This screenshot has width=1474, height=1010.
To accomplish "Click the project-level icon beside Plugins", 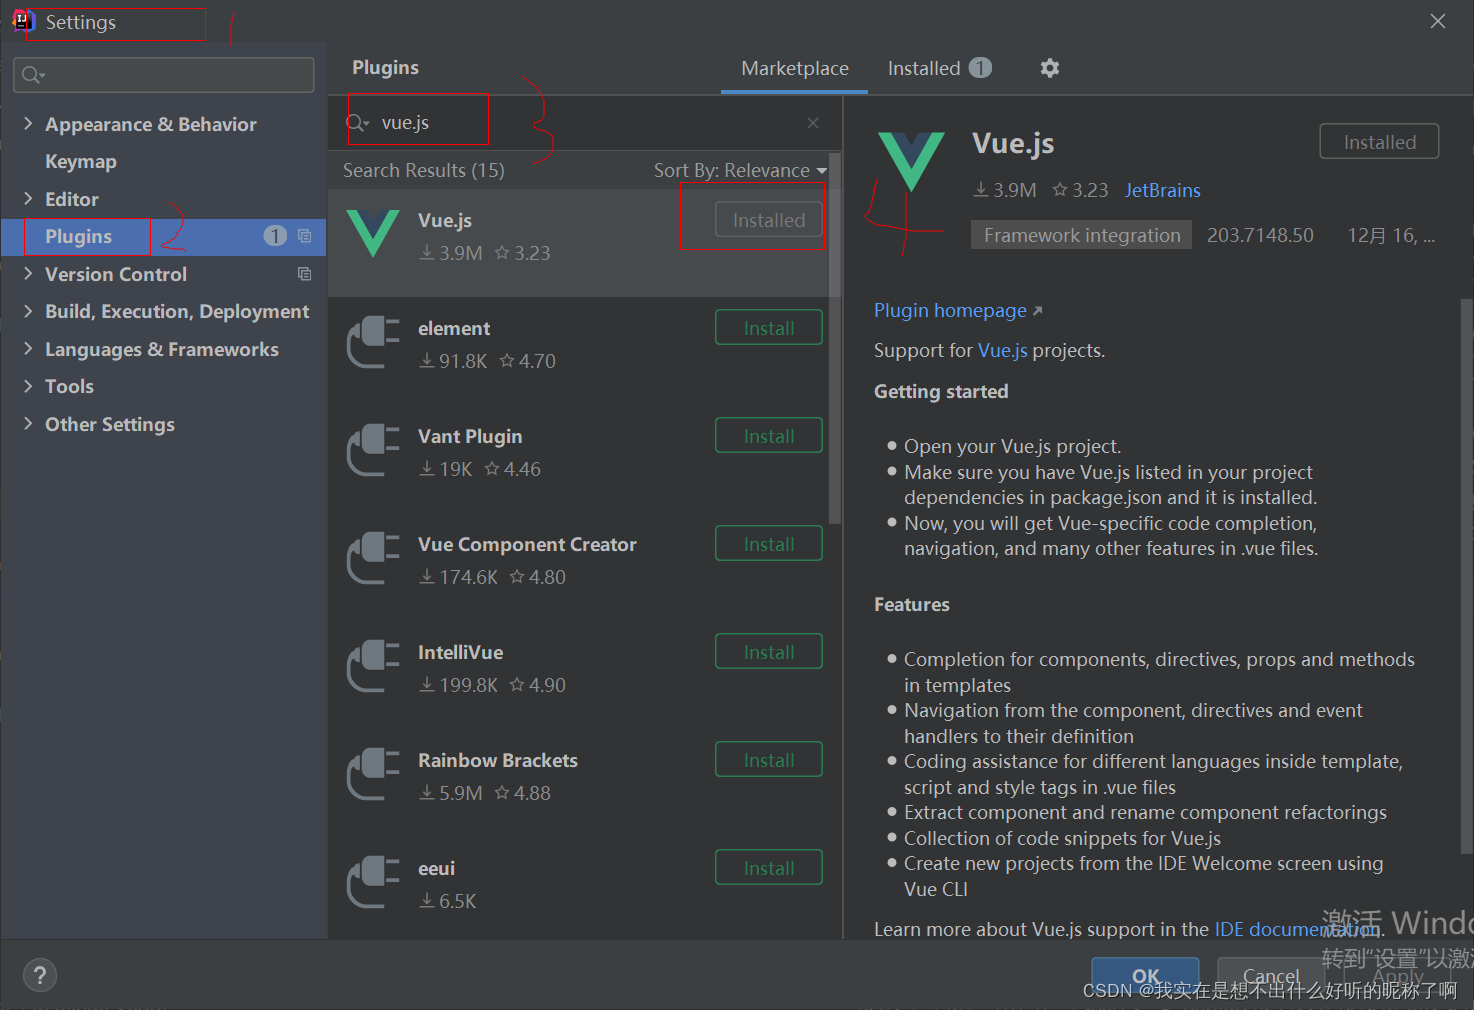I will click(x=305, y=236).
